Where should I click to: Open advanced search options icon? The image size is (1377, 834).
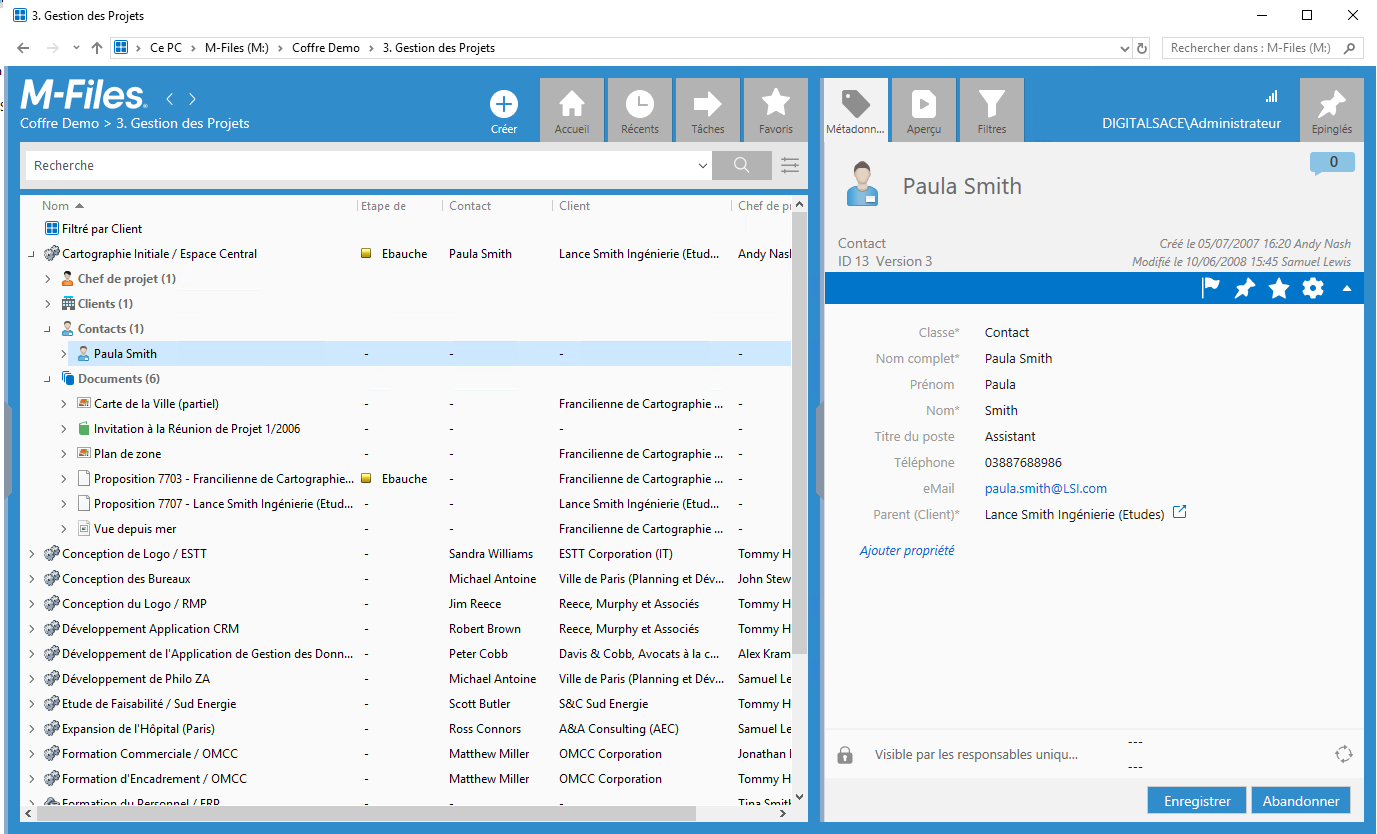[x=790, y=165]
